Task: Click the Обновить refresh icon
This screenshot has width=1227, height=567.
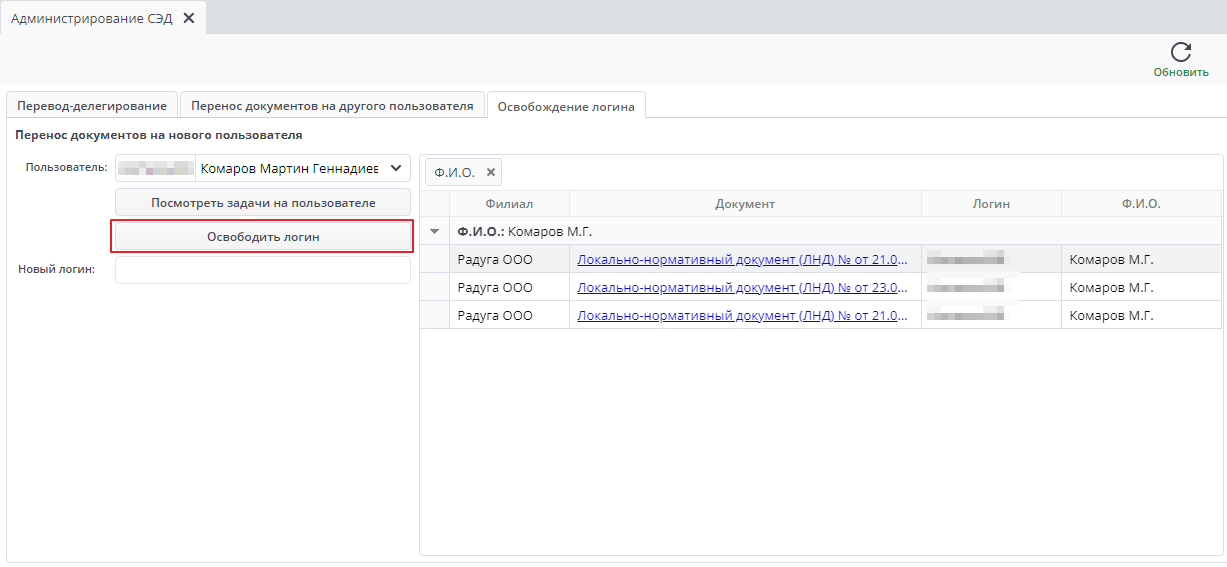Action: pyautogui.click(x=1180, y=53)
